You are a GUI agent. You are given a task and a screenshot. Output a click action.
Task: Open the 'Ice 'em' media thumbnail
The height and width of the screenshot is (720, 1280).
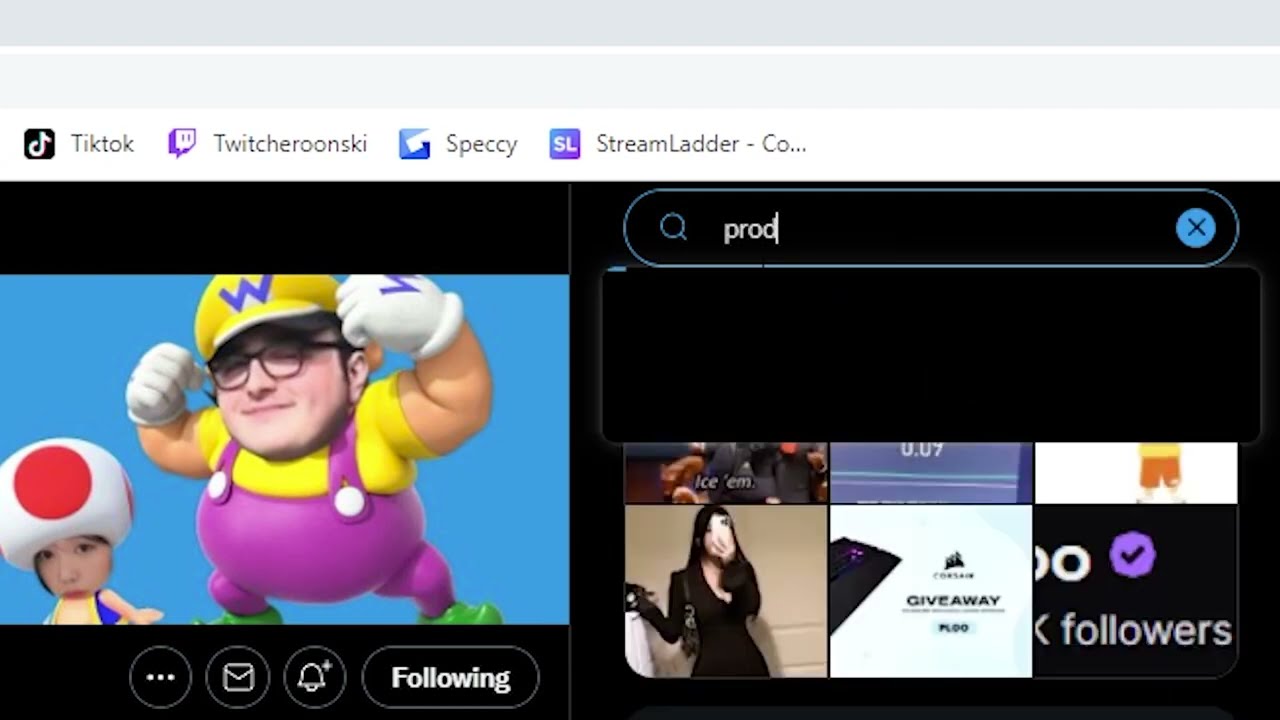coord(726,473)
